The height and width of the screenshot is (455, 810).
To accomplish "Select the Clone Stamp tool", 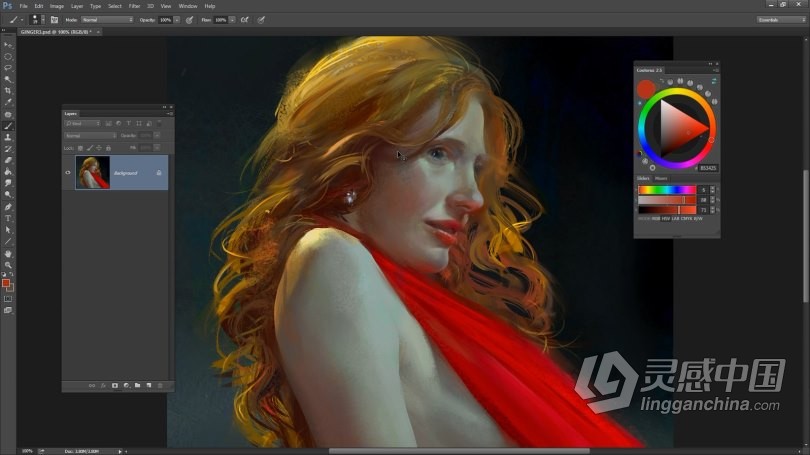I will [8, 137].
